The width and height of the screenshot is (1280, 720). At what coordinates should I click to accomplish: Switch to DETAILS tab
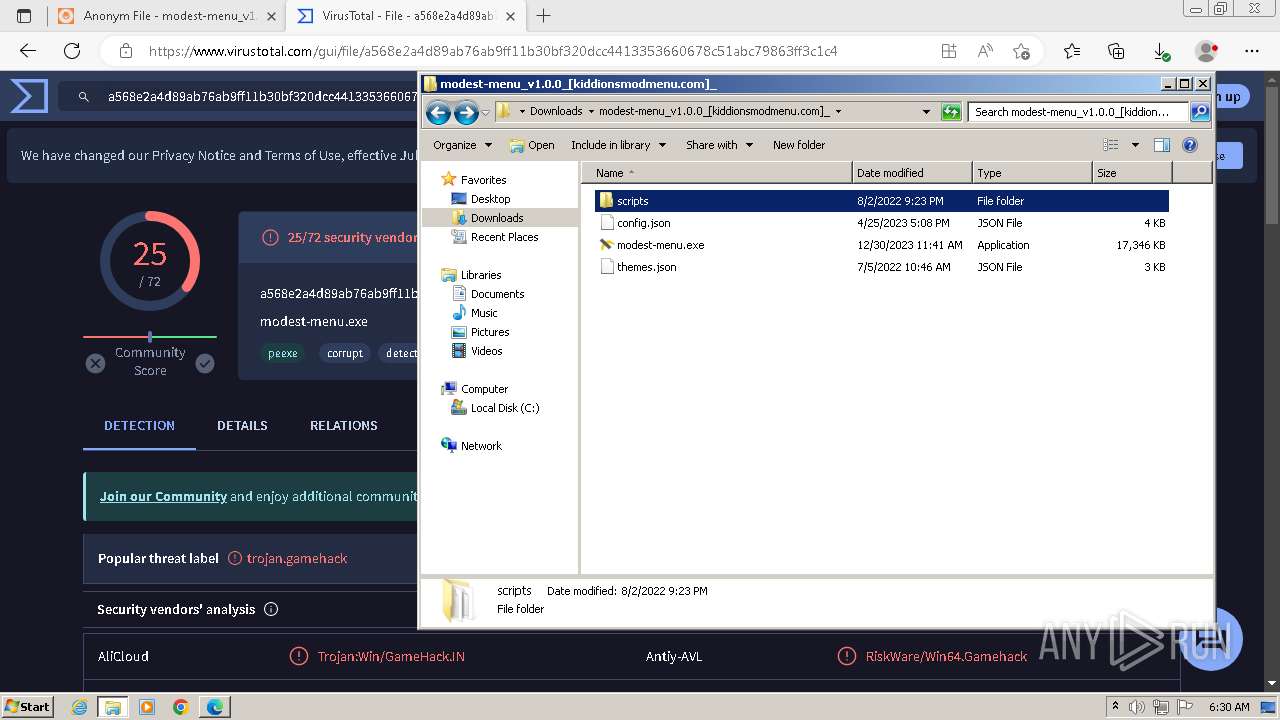pyautogui.click(x=242, y=425)
